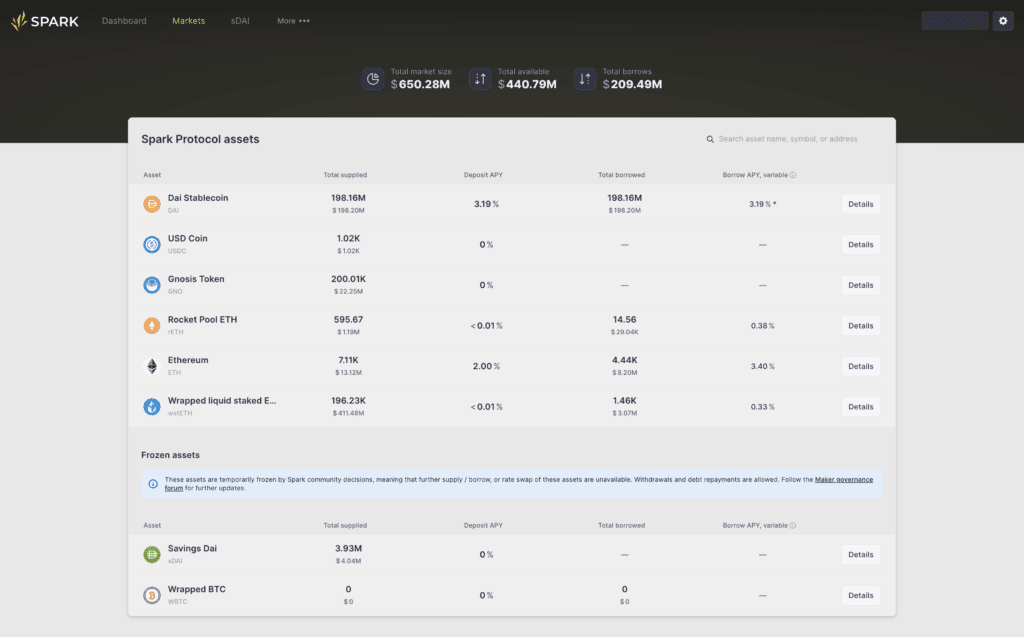1024x637 pixels.
Task: Click the $440.79M total available value
Action: coord(527,84)
